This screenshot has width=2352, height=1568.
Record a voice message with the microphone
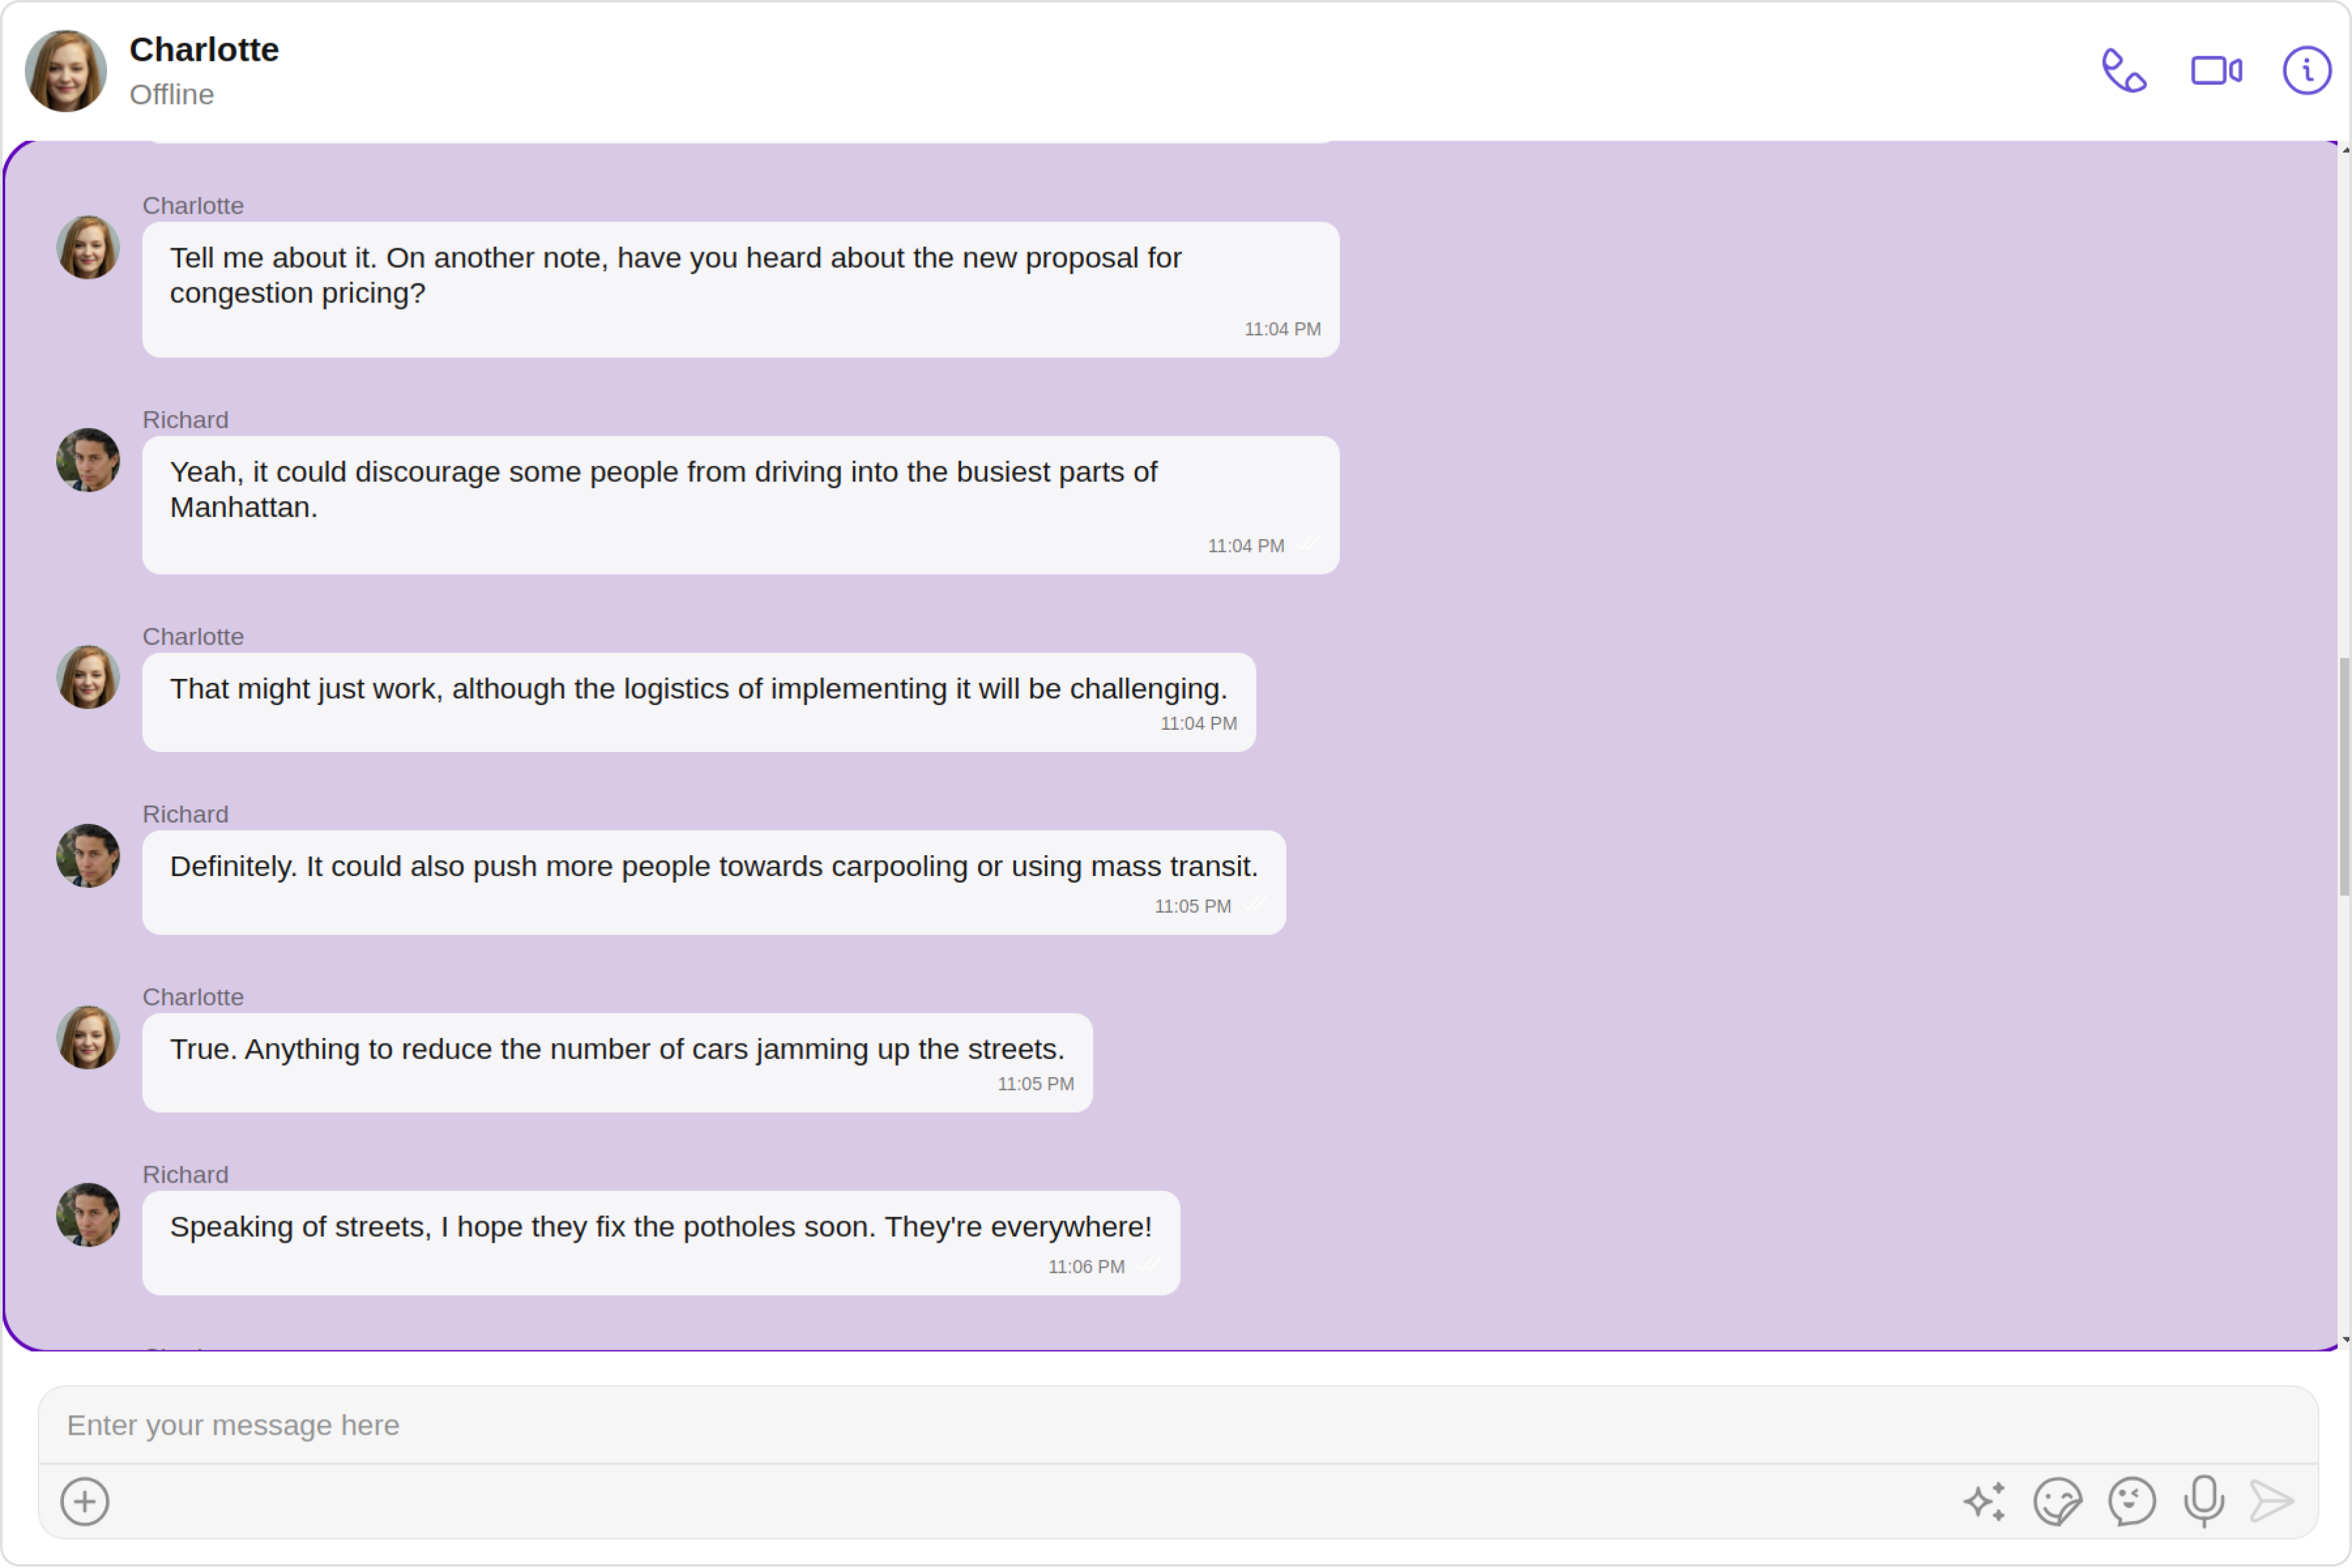[2204, 1501]
